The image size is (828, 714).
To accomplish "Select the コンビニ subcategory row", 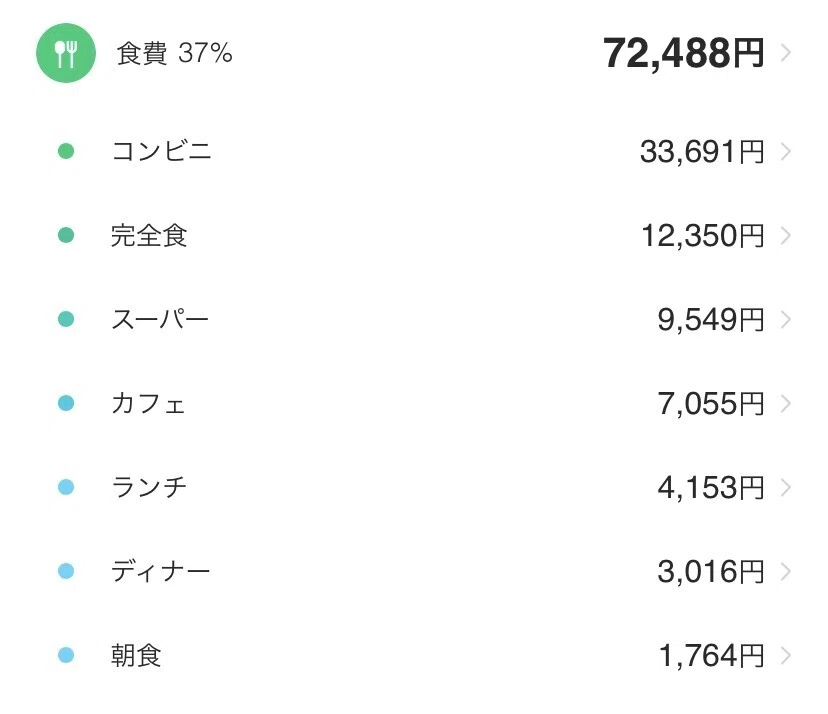I will point(414,152).
